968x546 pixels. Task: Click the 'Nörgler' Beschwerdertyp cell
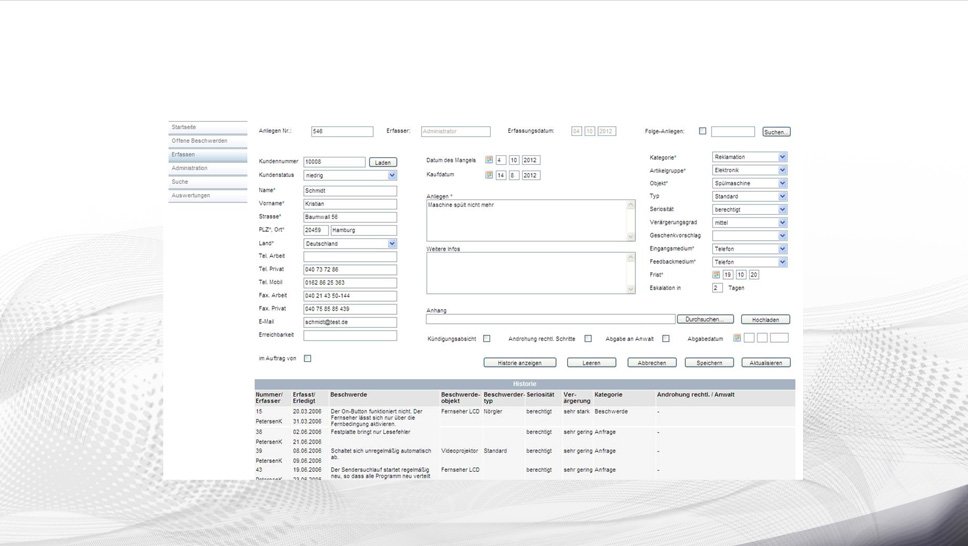click(493, 411)
